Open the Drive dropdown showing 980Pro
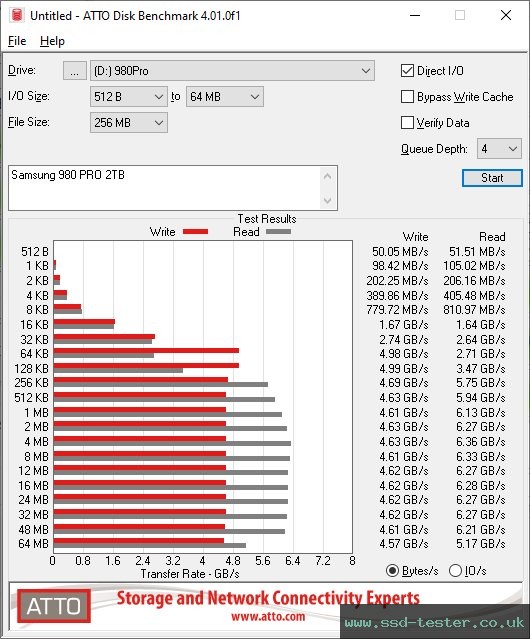 pyautogui.click(x=232, y=71)
